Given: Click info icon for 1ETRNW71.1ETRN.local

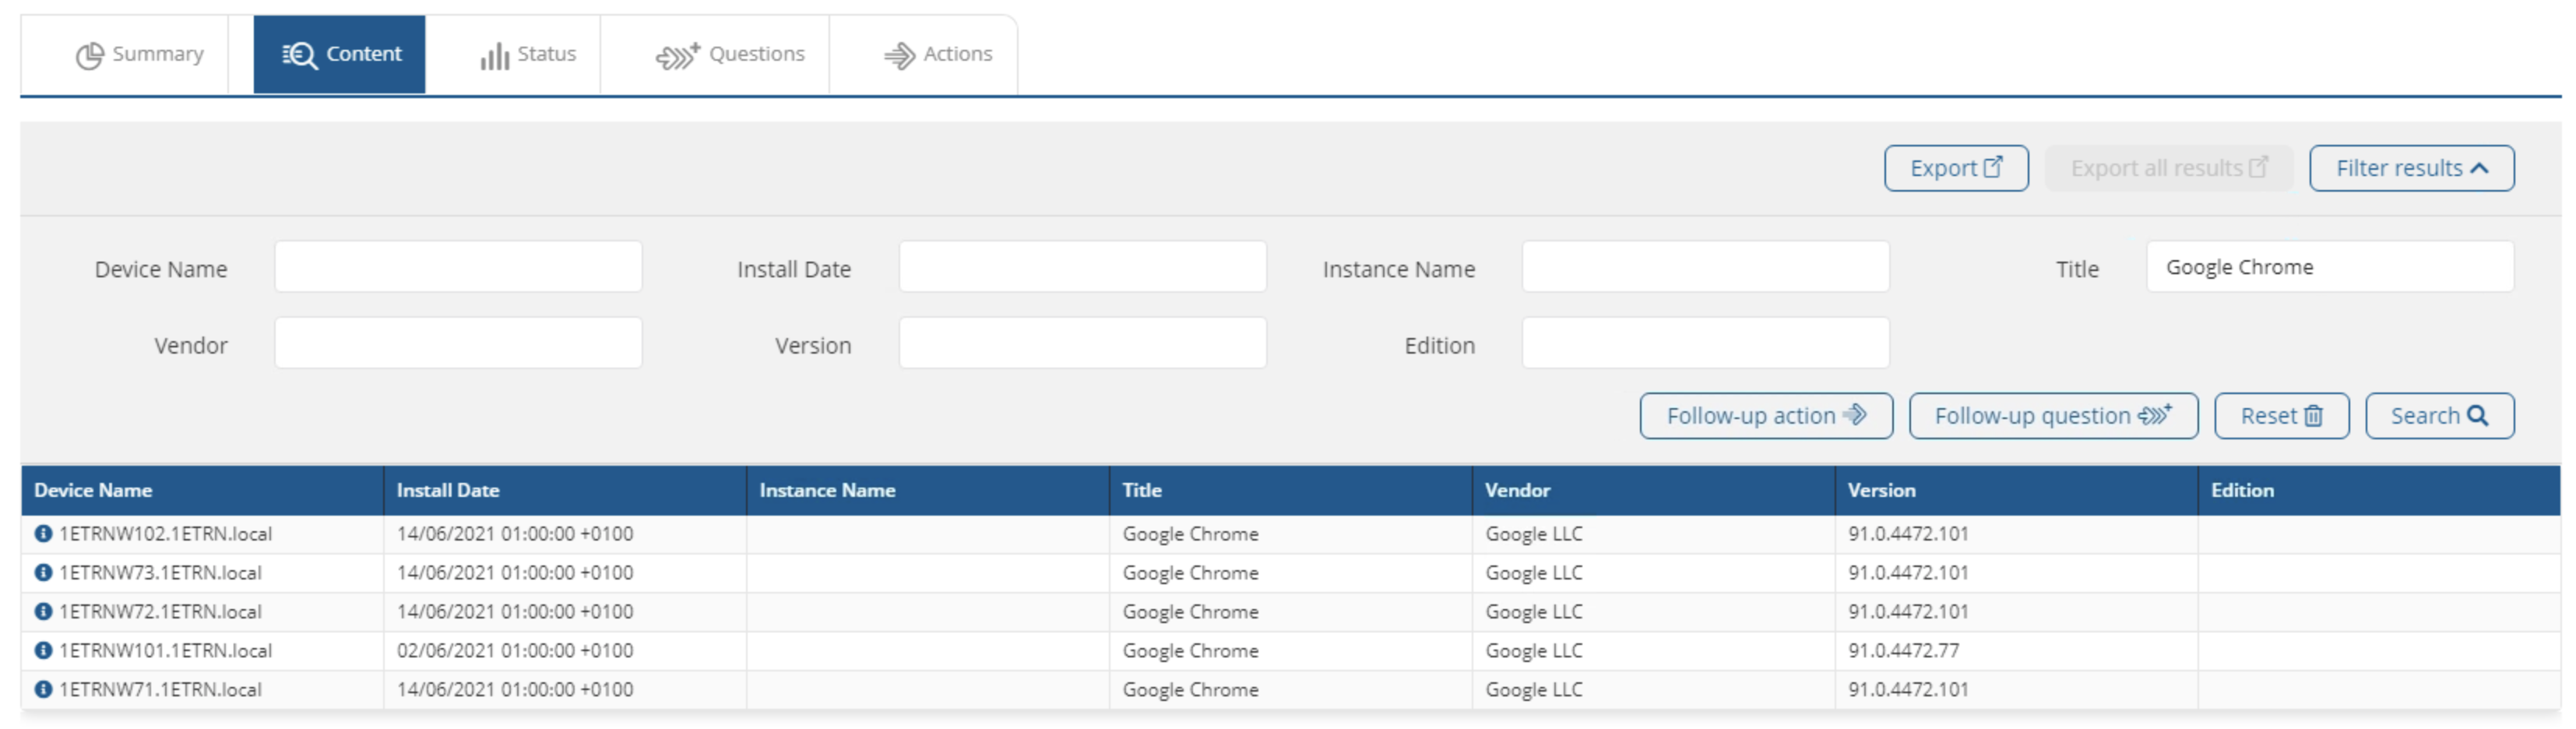Looking at the screenshot, I should [43, 690].
